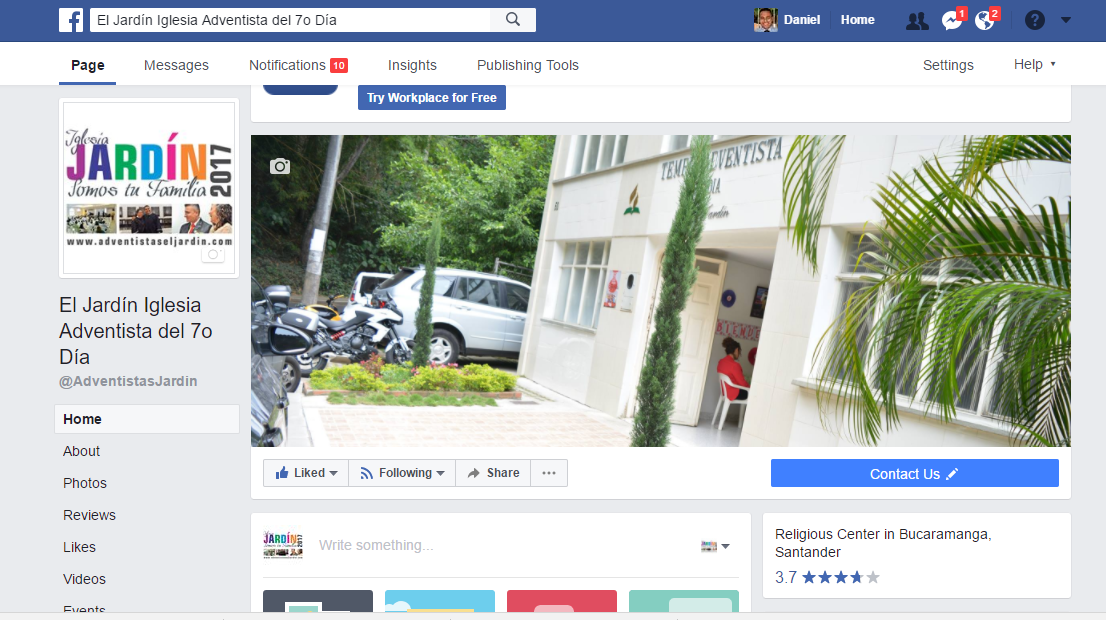Open About in the sidebar
Screen dimensions: 1106x620
point(81,451)
